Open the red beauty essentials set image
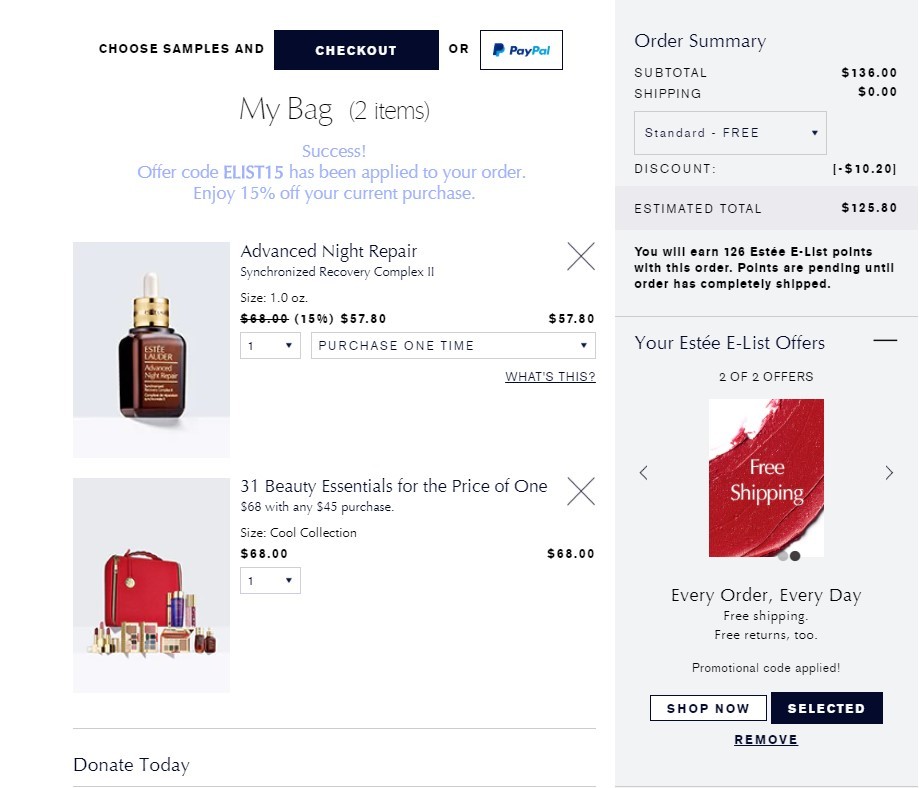Image resolution: width=919 pixels, height=788 pixels. pyautogui.click(x=151, y=585)
